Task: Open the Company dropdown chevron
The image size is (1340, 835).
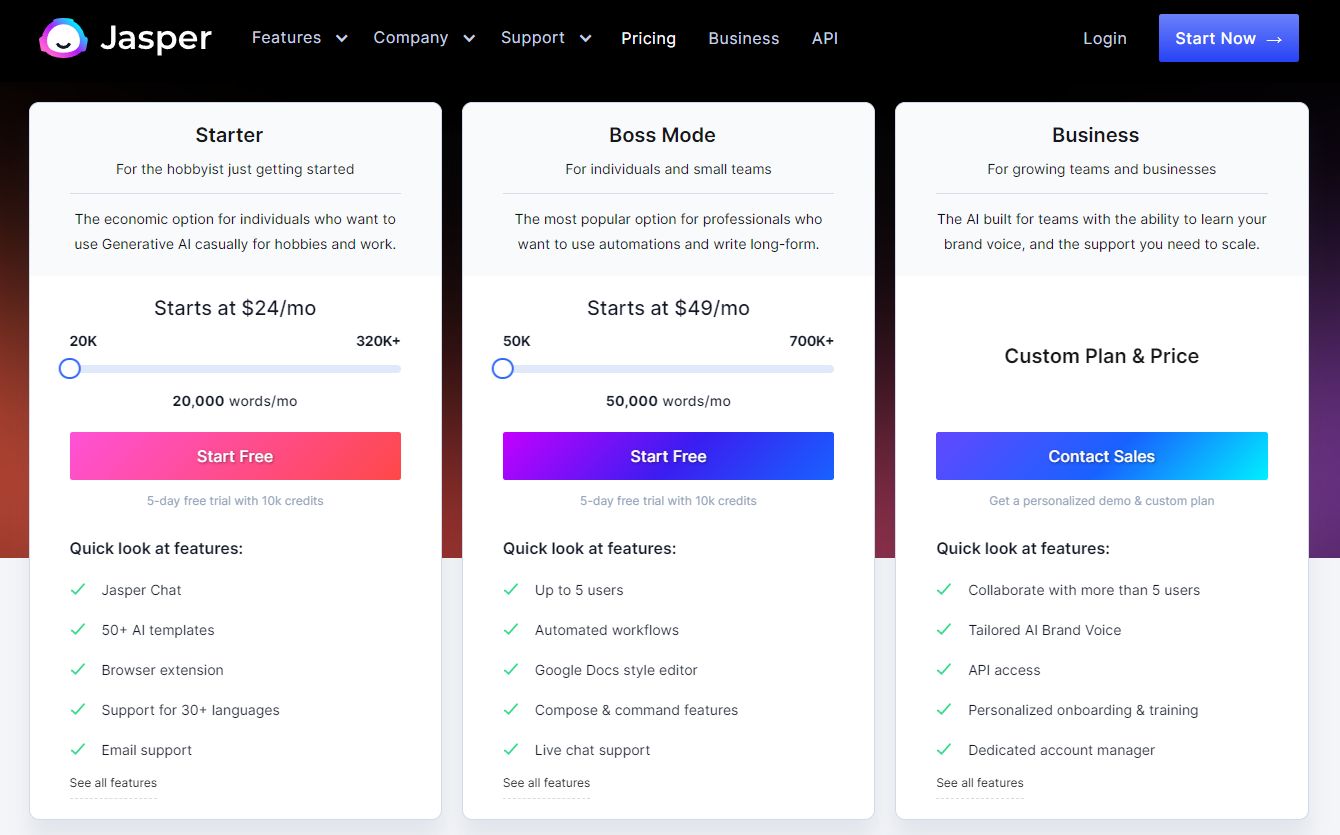Action: tap(469, 39)
